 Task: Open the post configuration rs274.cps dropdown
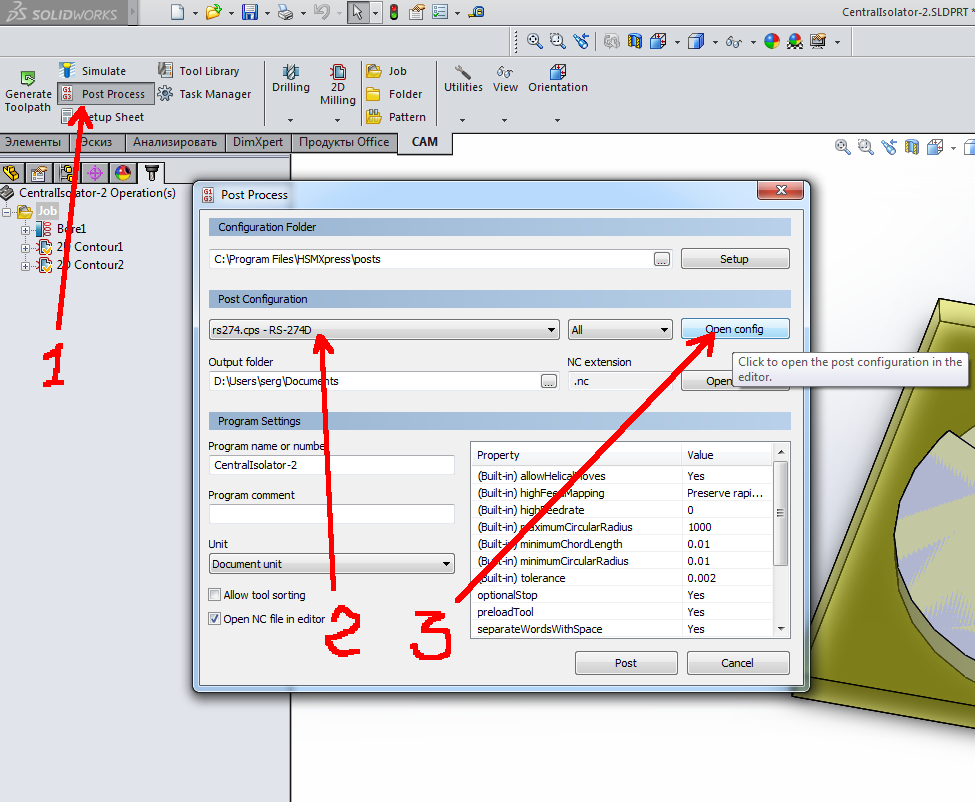tap(384, 330)
